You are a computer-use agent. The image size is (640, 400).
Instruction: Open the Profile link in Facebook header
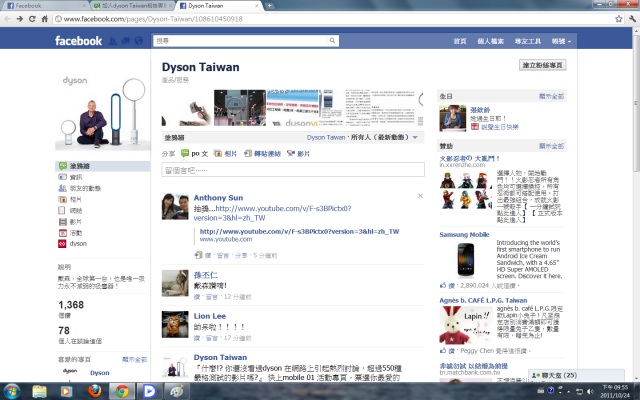click(x=490, y=41)
